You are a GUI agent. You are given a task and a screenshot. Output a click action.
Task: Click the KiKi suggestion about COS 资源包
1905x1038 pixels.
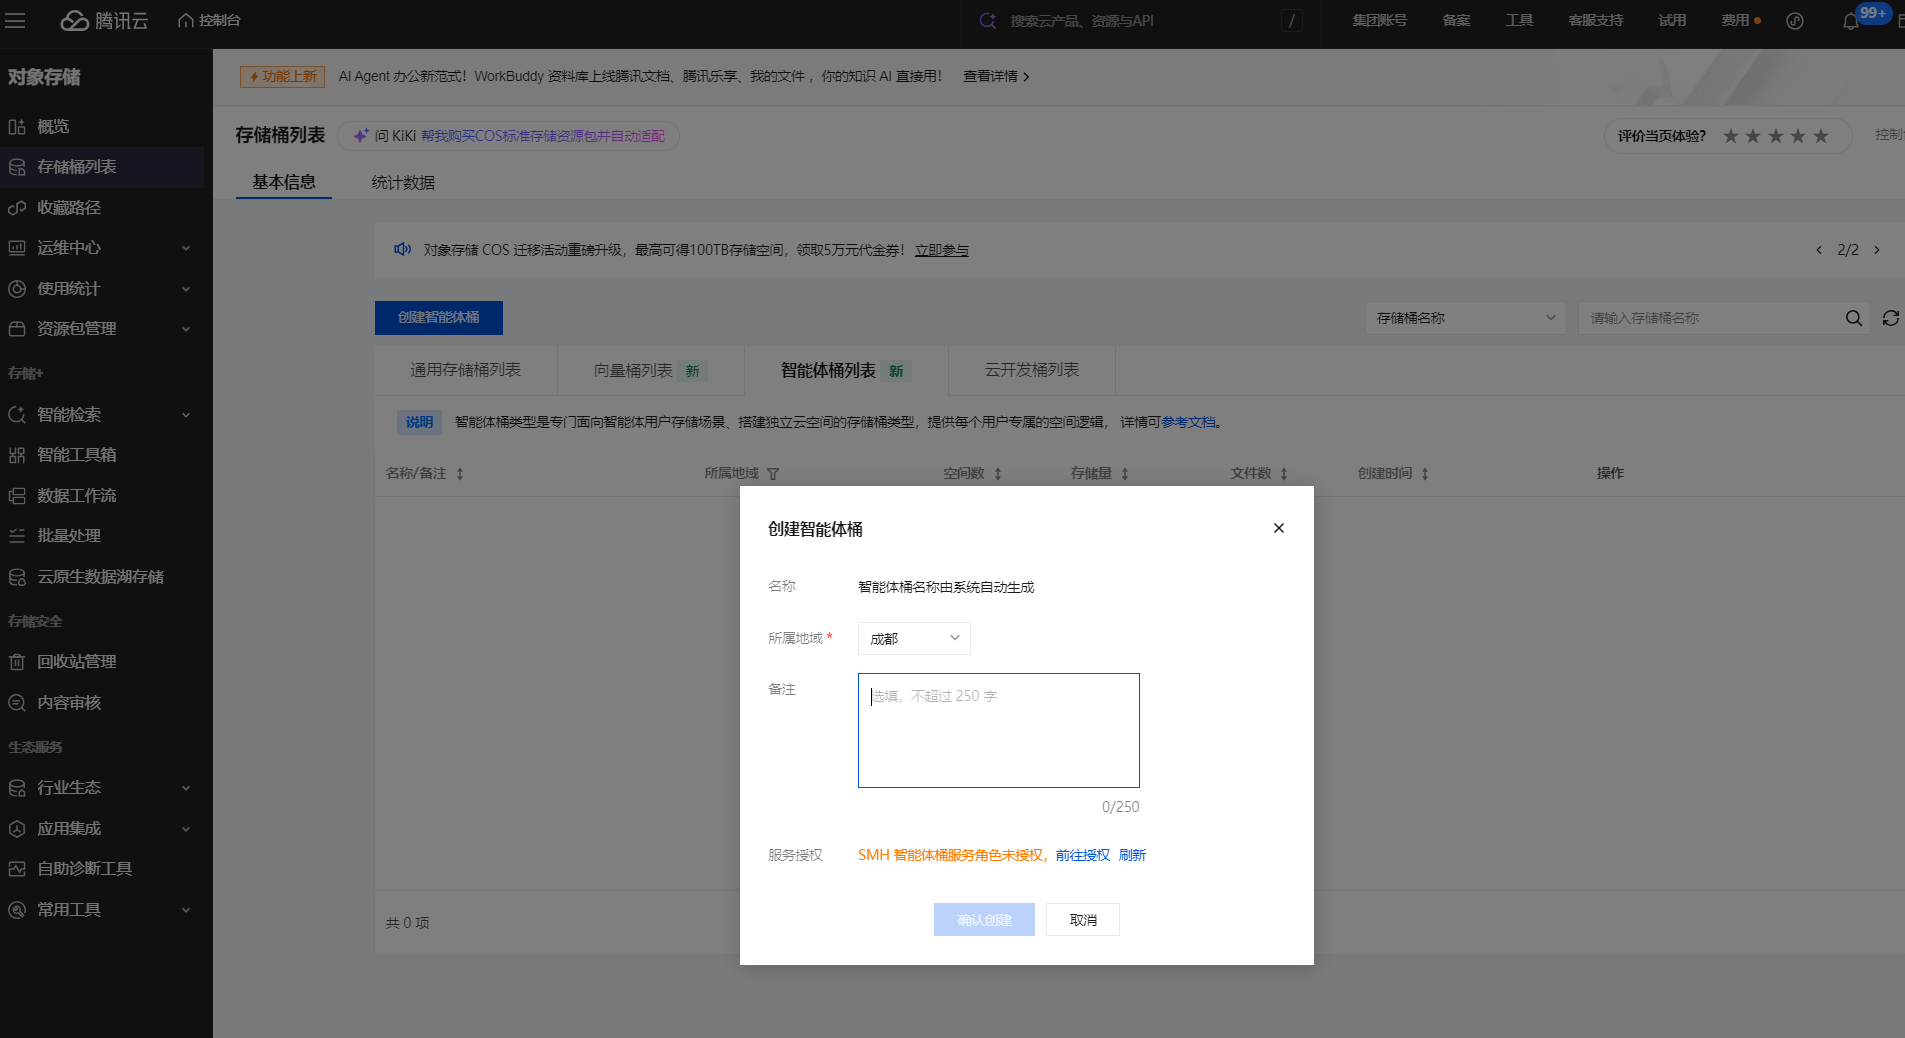tap(543, 136)
